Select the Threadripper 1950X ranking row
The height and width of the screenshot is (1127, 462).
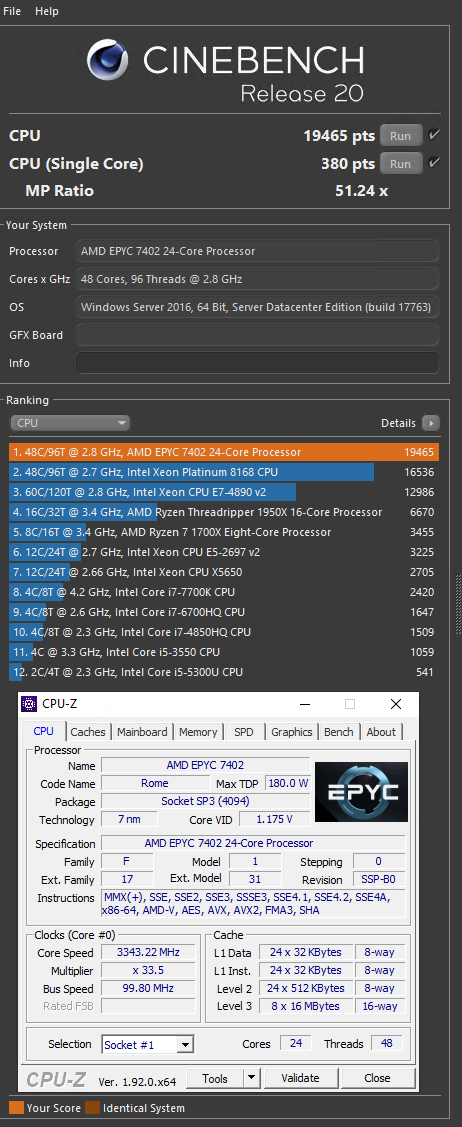223,512
